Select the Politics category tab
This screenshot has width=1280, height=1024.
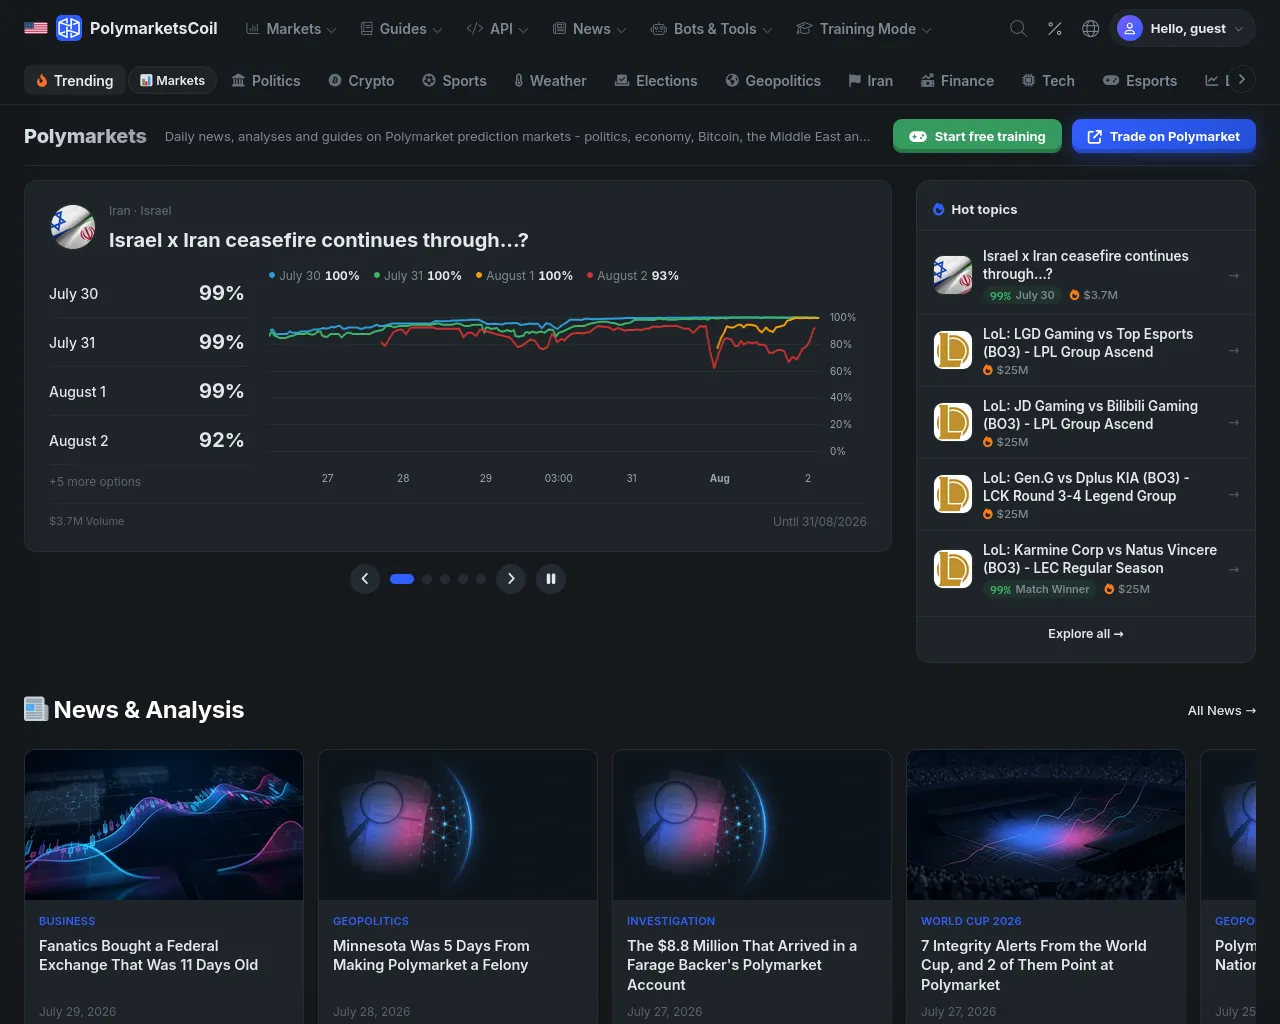coord(266,81)
